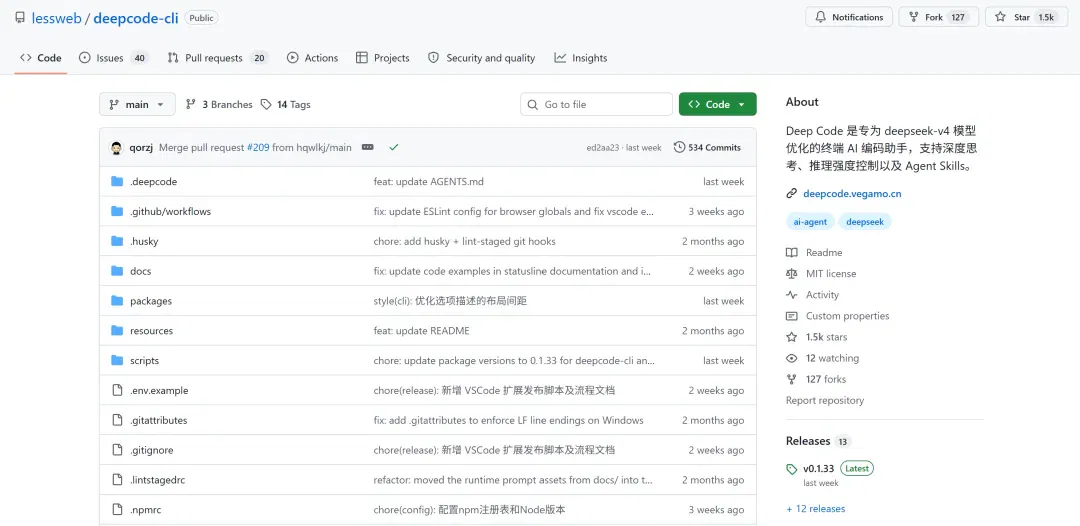Click the .npmrc file icon
Viewport: 1080px width, 526px height.
(x=116, y=510)
